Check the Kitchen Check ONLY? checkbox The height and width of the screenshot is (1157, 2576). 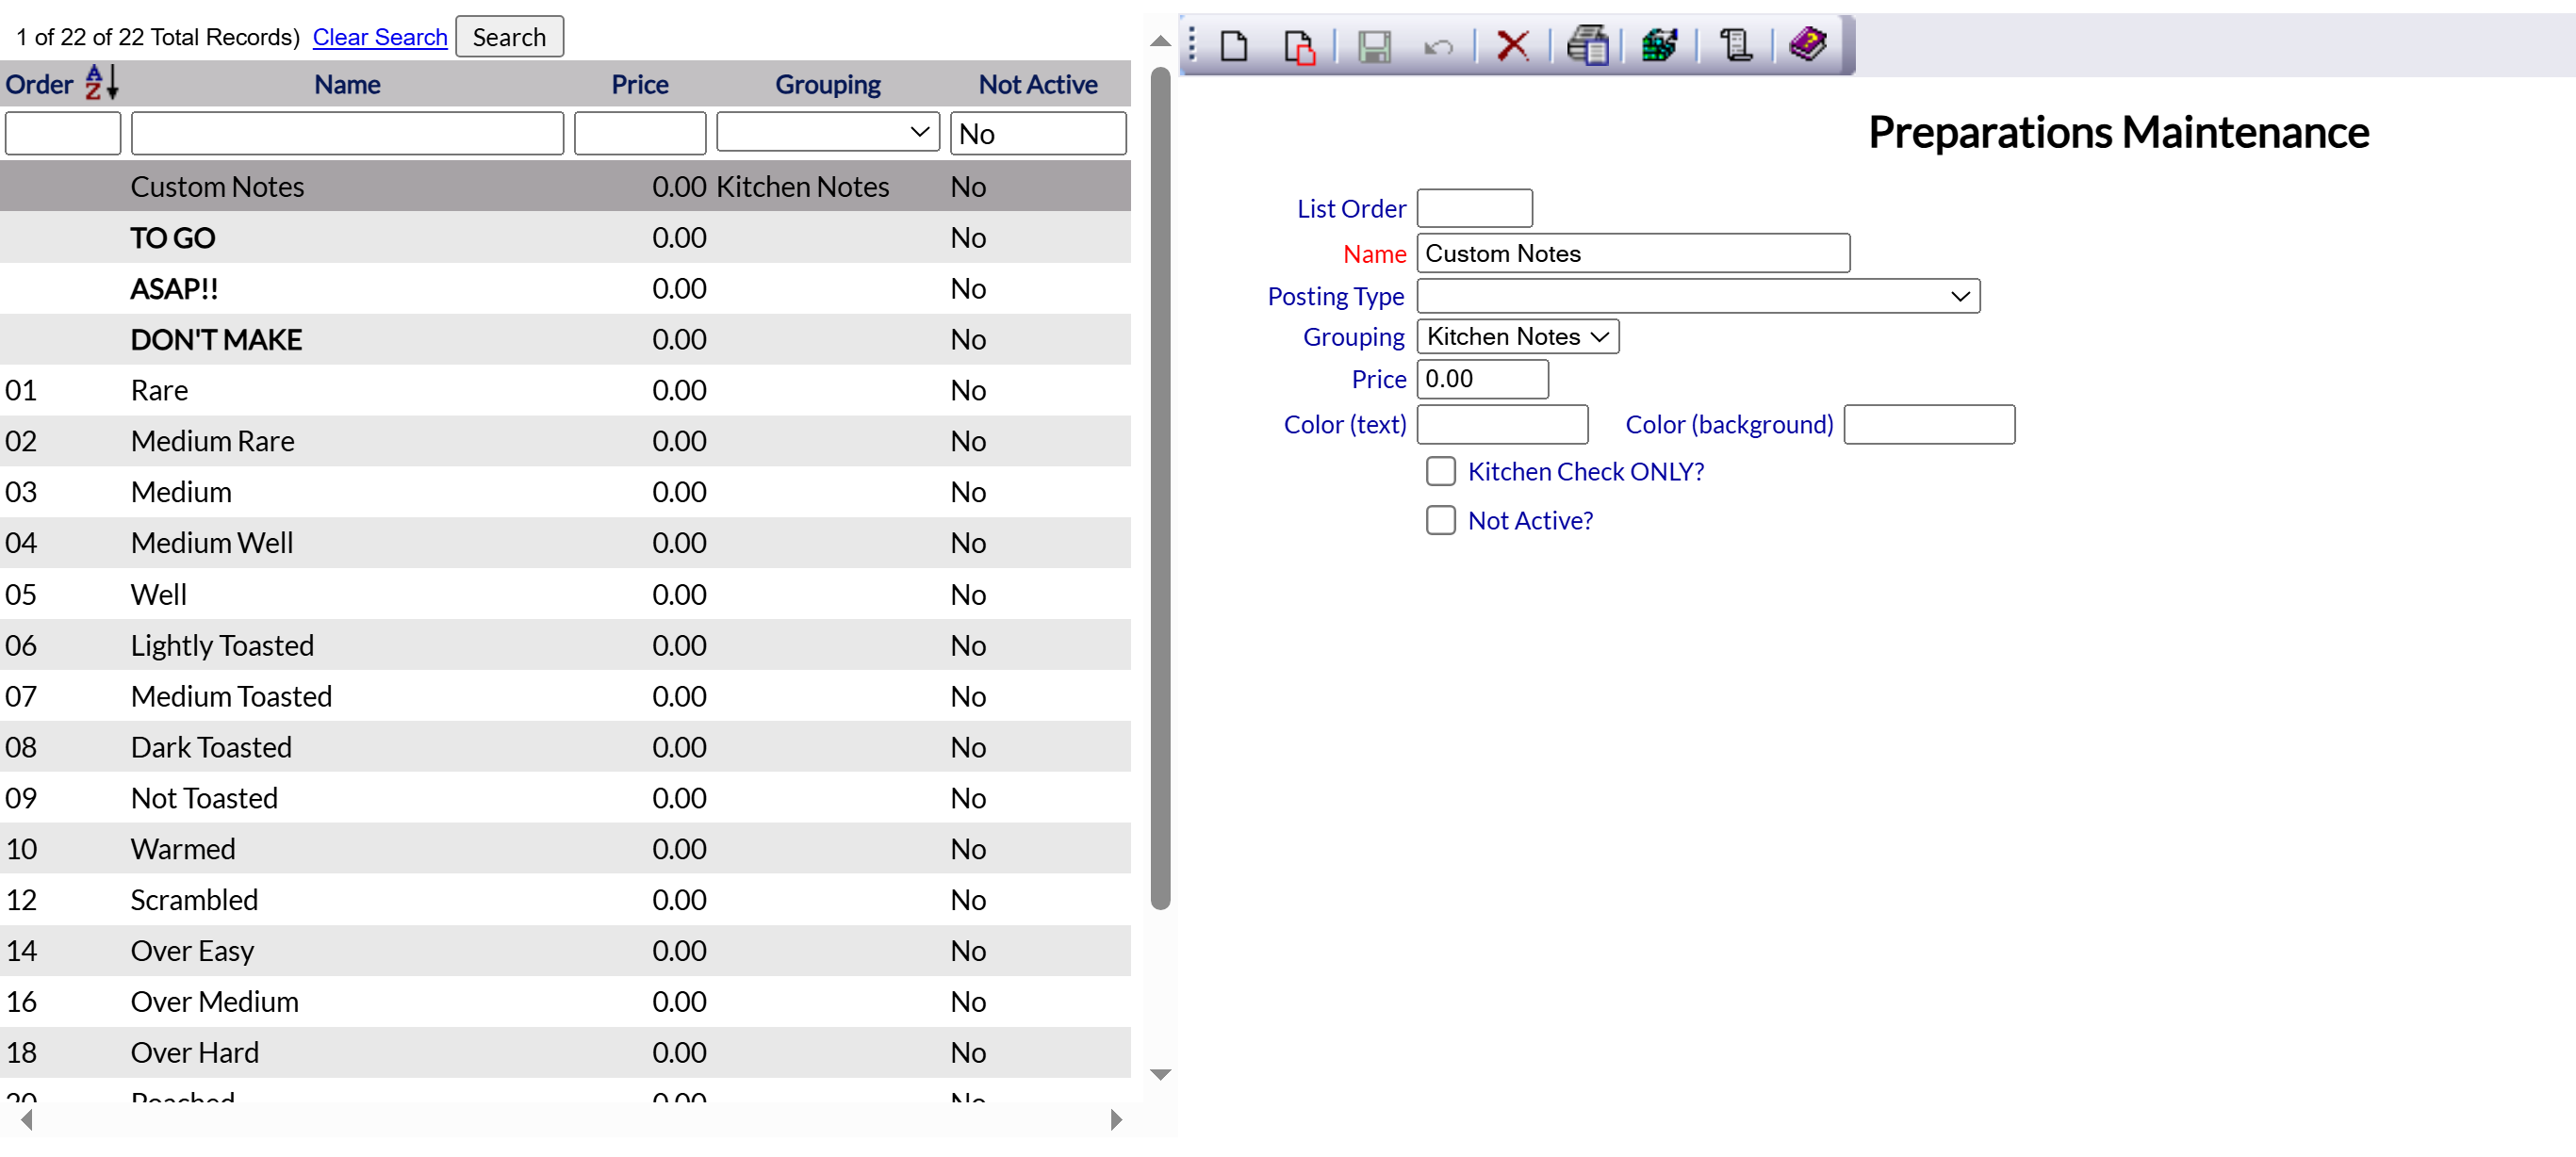(1440, 471)
